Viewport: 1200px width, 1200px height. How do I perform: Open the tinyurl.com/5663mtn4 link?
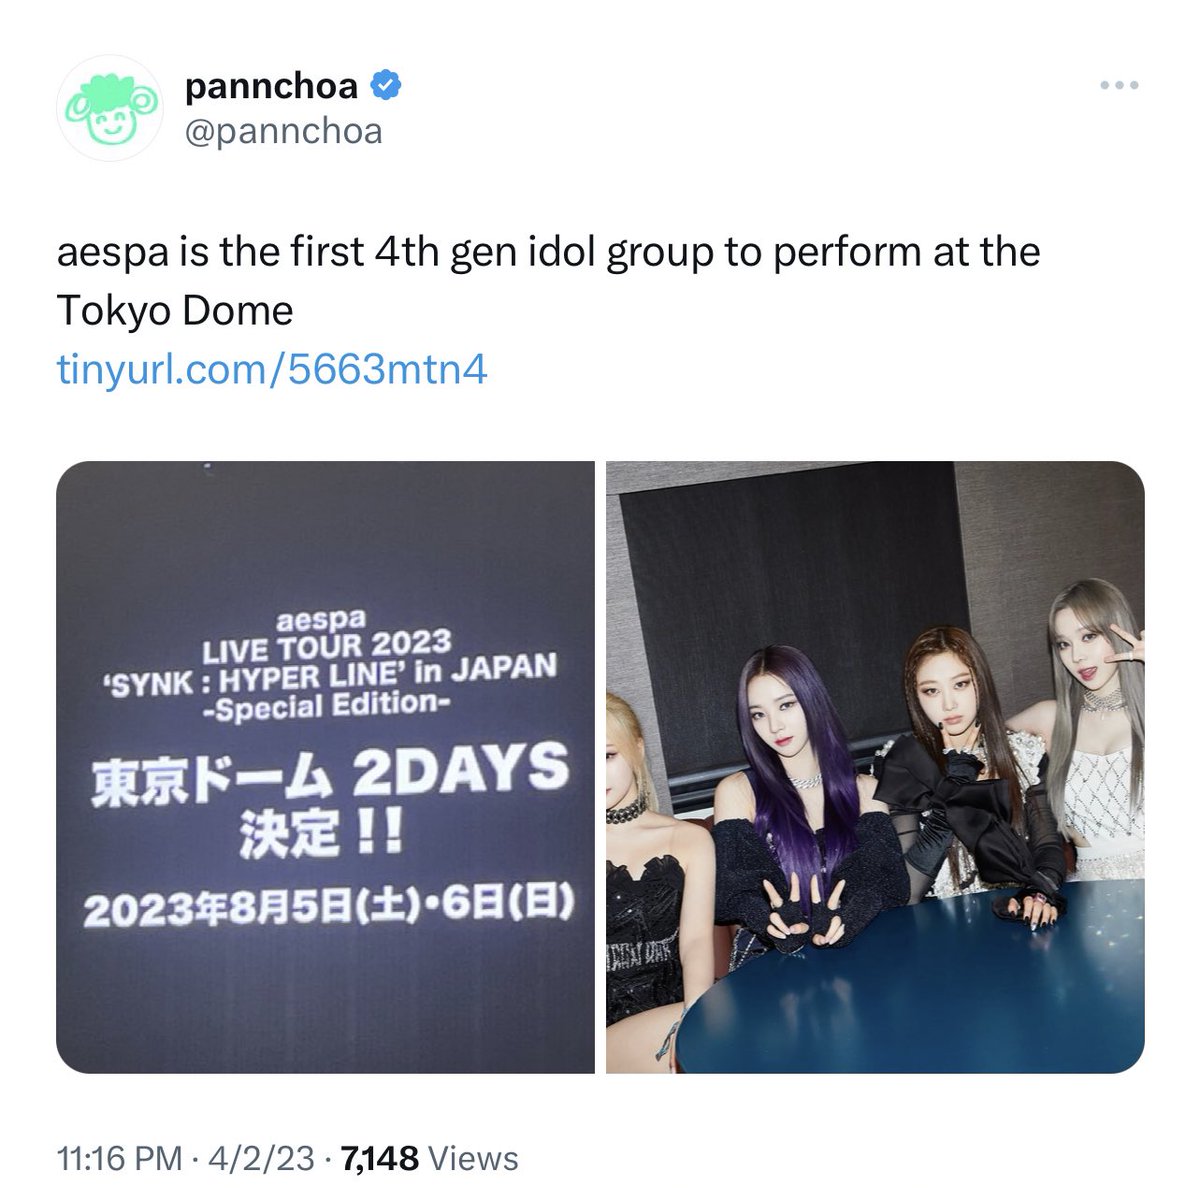tap(272, 370)
